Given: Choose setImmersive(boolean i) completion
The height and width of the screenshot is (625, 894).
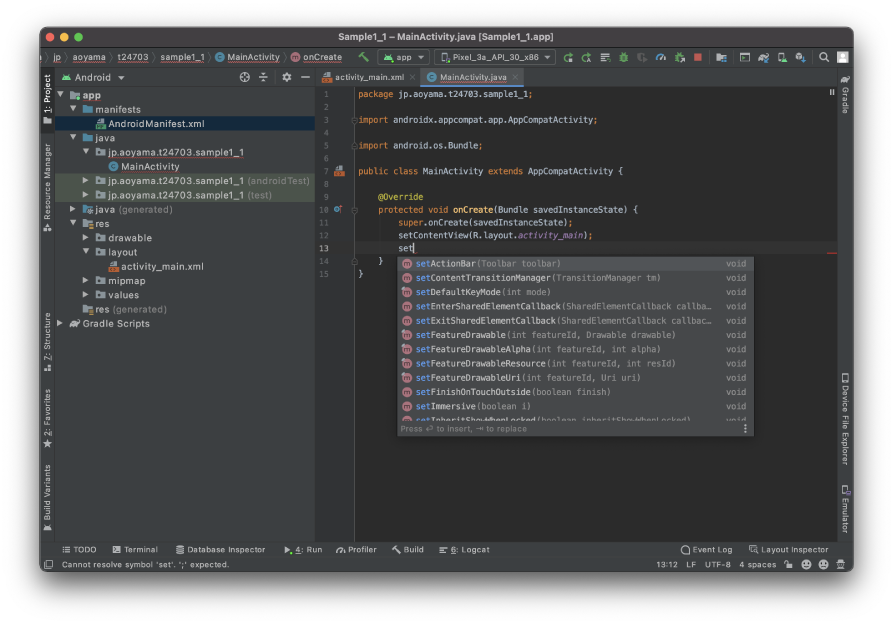Looking at the screenshot, I should point(575,406).
